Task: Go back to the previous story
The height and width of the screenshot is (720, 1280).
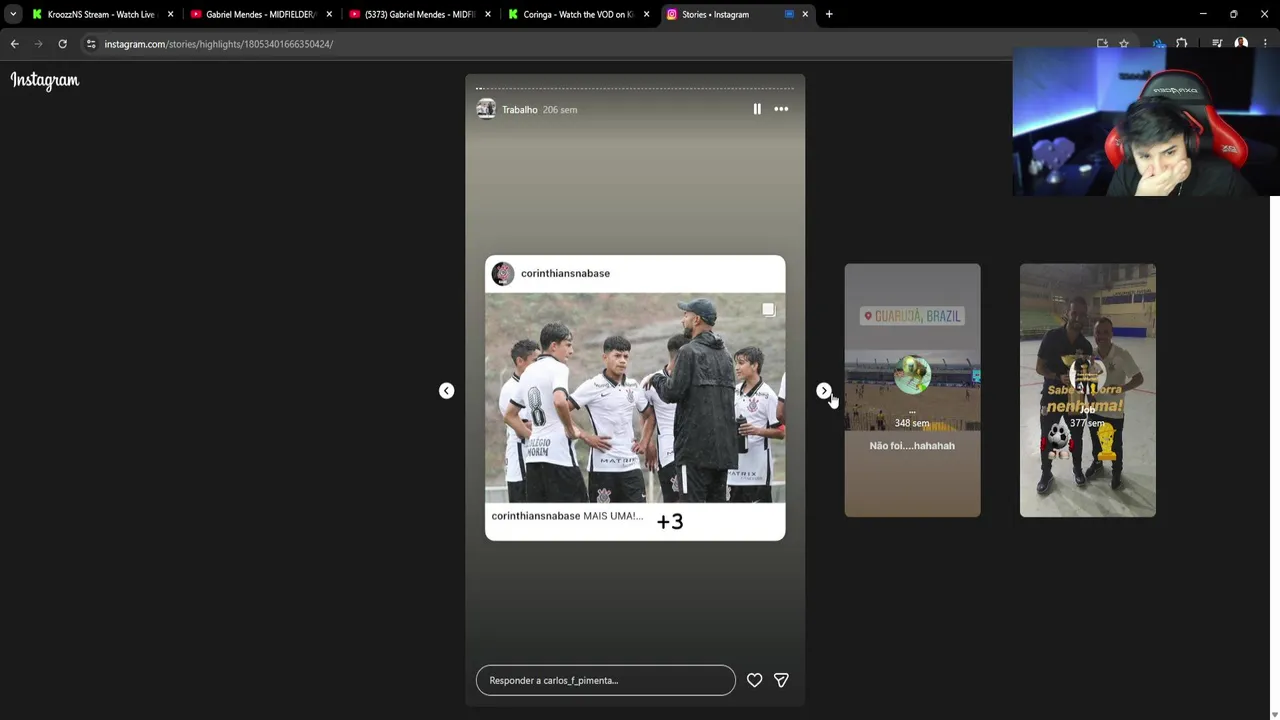Action: 447,391
